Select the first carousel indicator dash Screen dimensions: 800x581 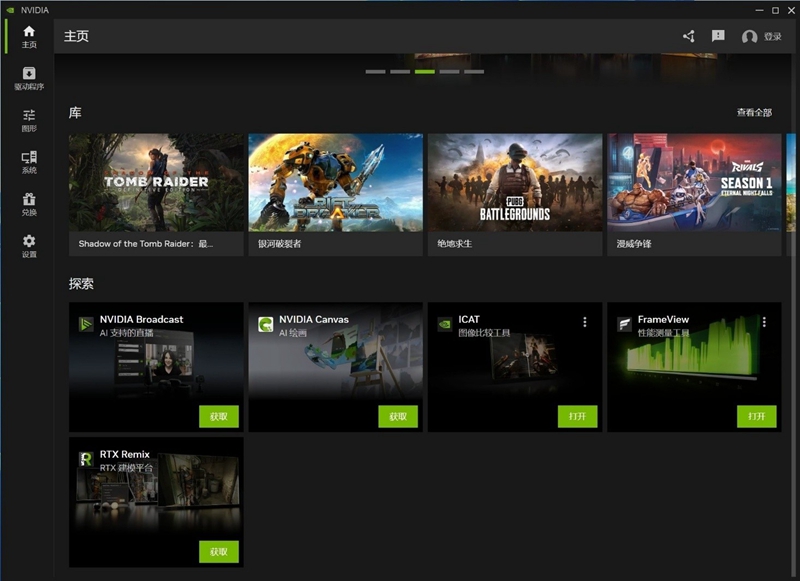point(375,72)
